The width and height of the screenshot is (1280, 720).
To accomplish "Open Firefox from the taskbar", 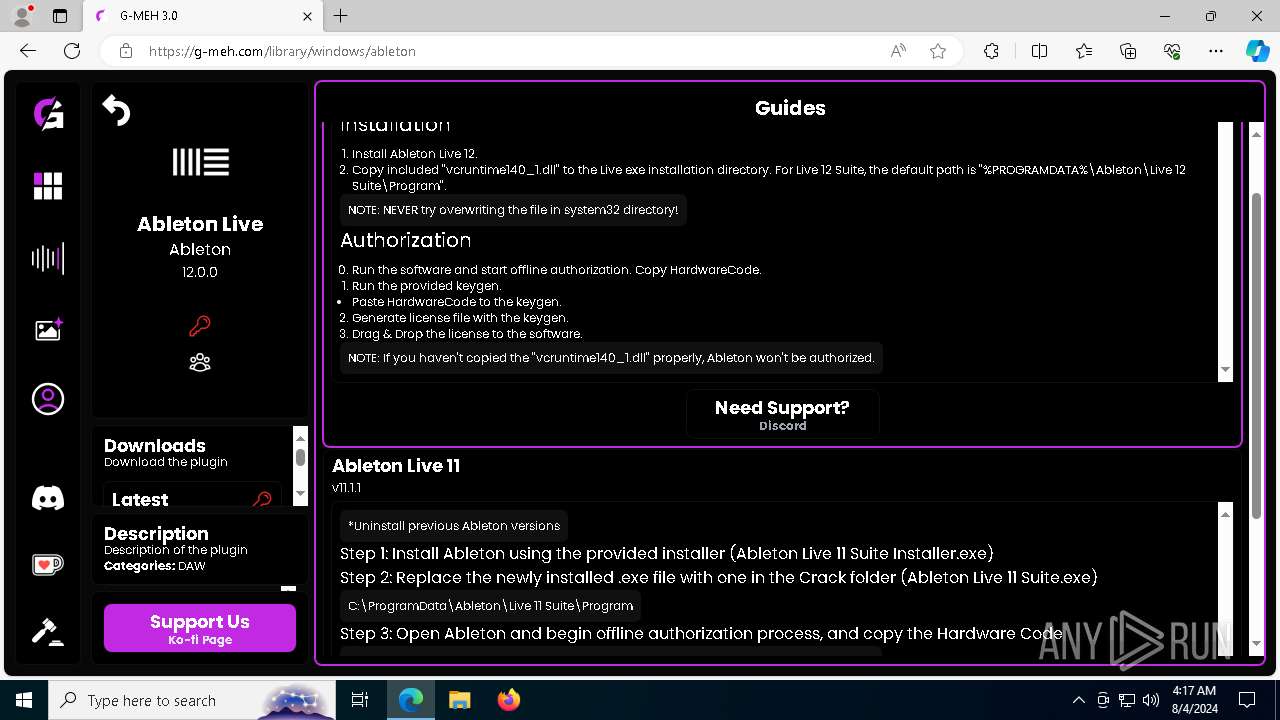I will (508, 700).
